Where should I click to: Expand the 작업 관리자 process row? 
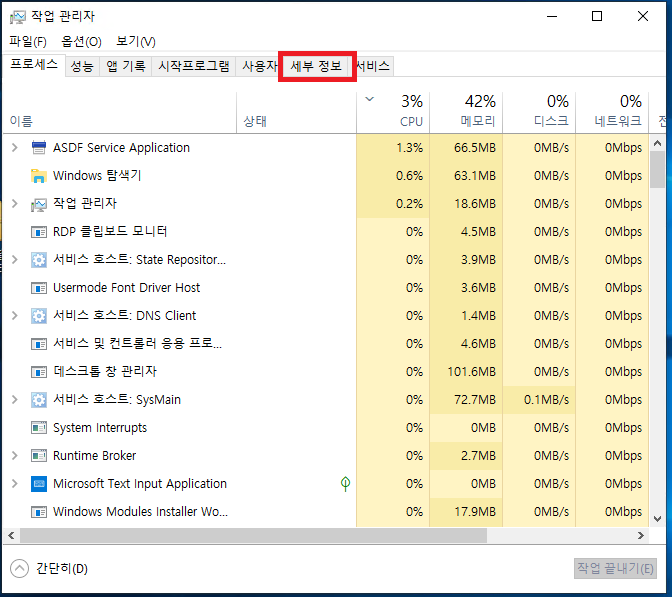coord(15,203)
